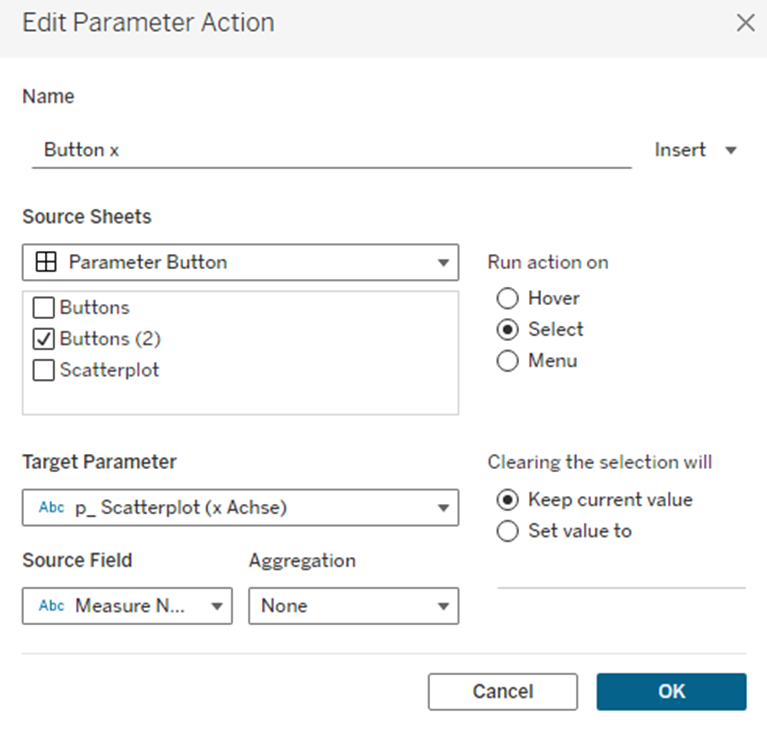The width and height of the screenshot is (767, 734).
Task: Expand the Source Field Measure Names dropdown
Action: click(216, 606)
